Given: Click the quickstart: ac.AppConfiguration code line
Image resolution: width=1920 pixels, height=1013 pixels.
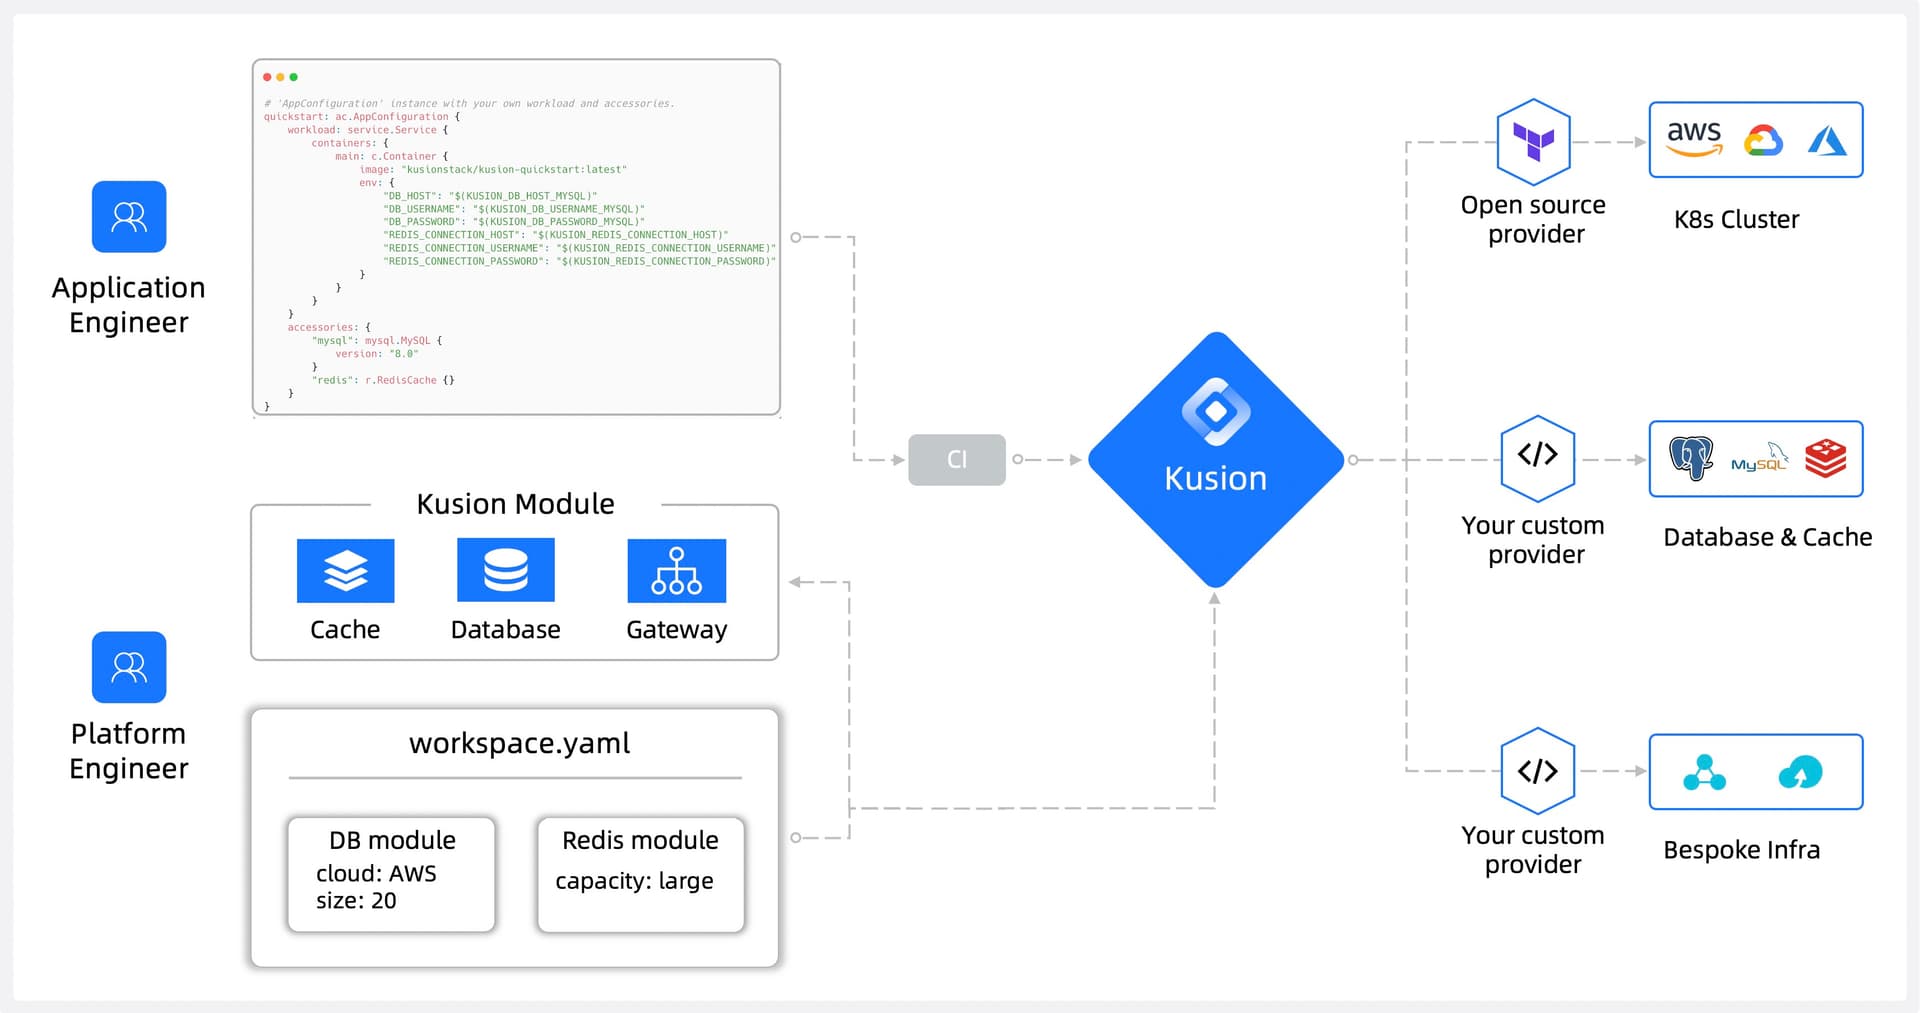Looking at the screenshot, I should pyautogui.click(x=362, y=117).
